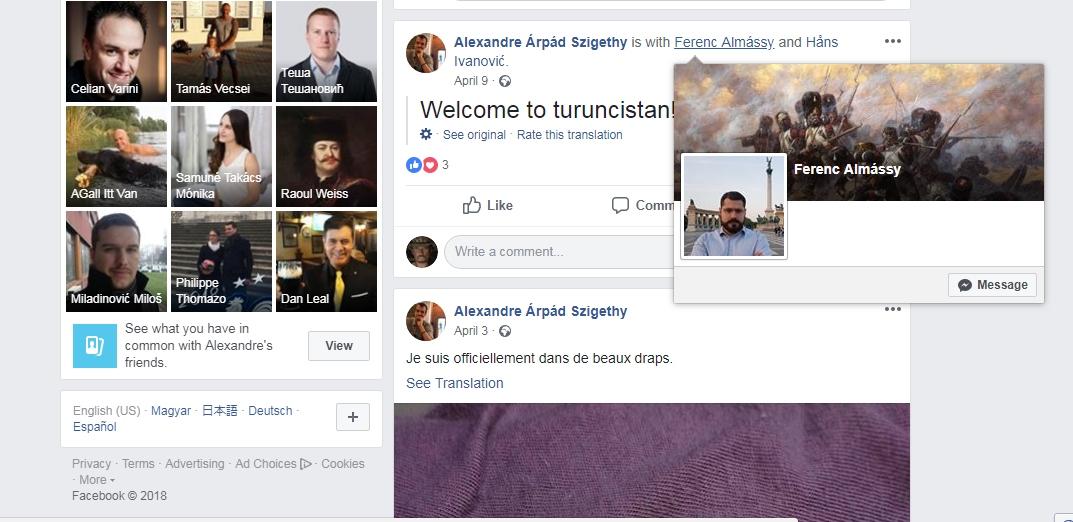Open the three-dot menu for the April 3 post
Screen dimensions: 1073x522
tap(892, 309)
